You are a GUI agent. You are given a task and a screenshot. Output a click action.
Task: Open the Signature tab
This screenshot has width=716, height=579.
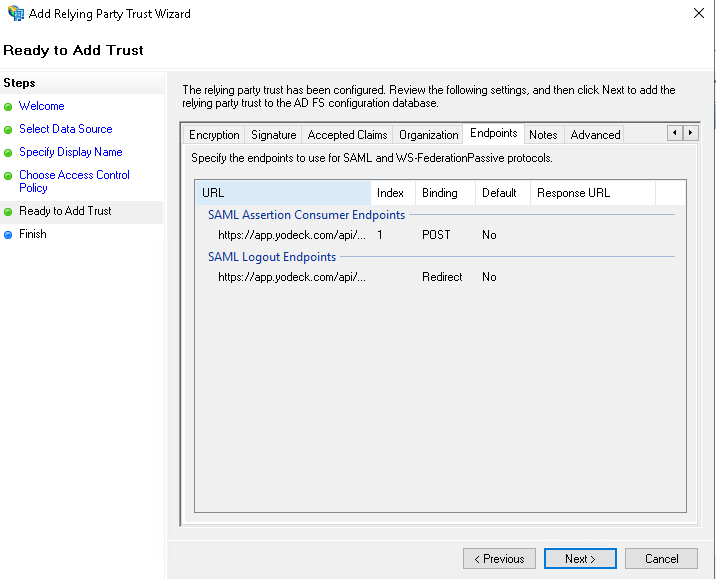tap(273, 135)
